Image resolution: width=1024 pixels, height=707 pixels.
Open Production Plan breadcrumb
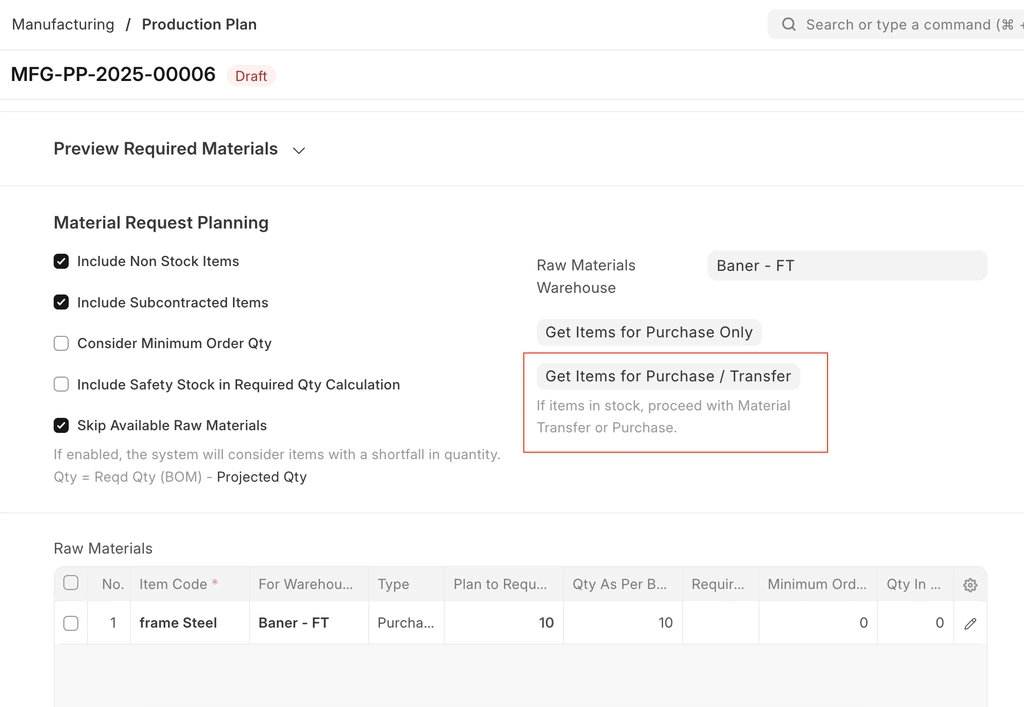199,24
